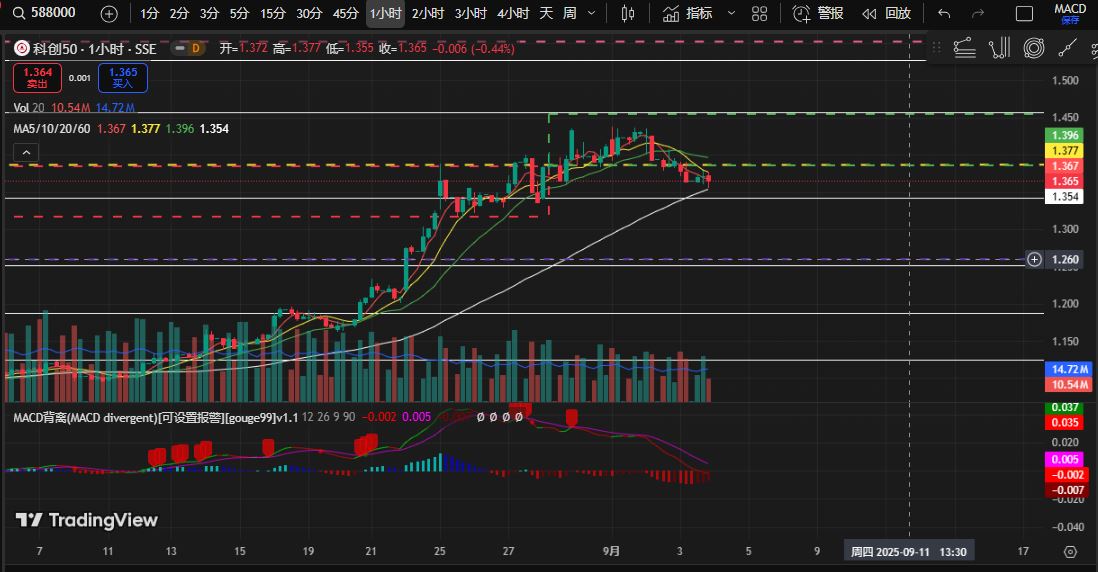Click the plus marker at price 1.260
1098x572 pixels.
[1034, 259]
